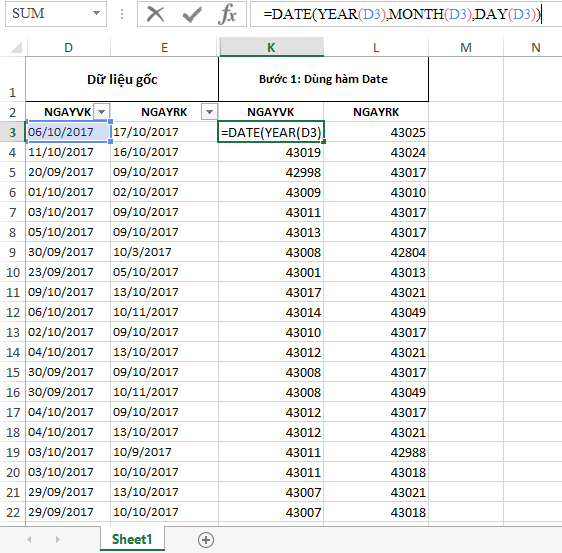Click the 'Bước 1: Dùng hàm Date' header cell
The image size is (562, 553).
click(323, 79)
